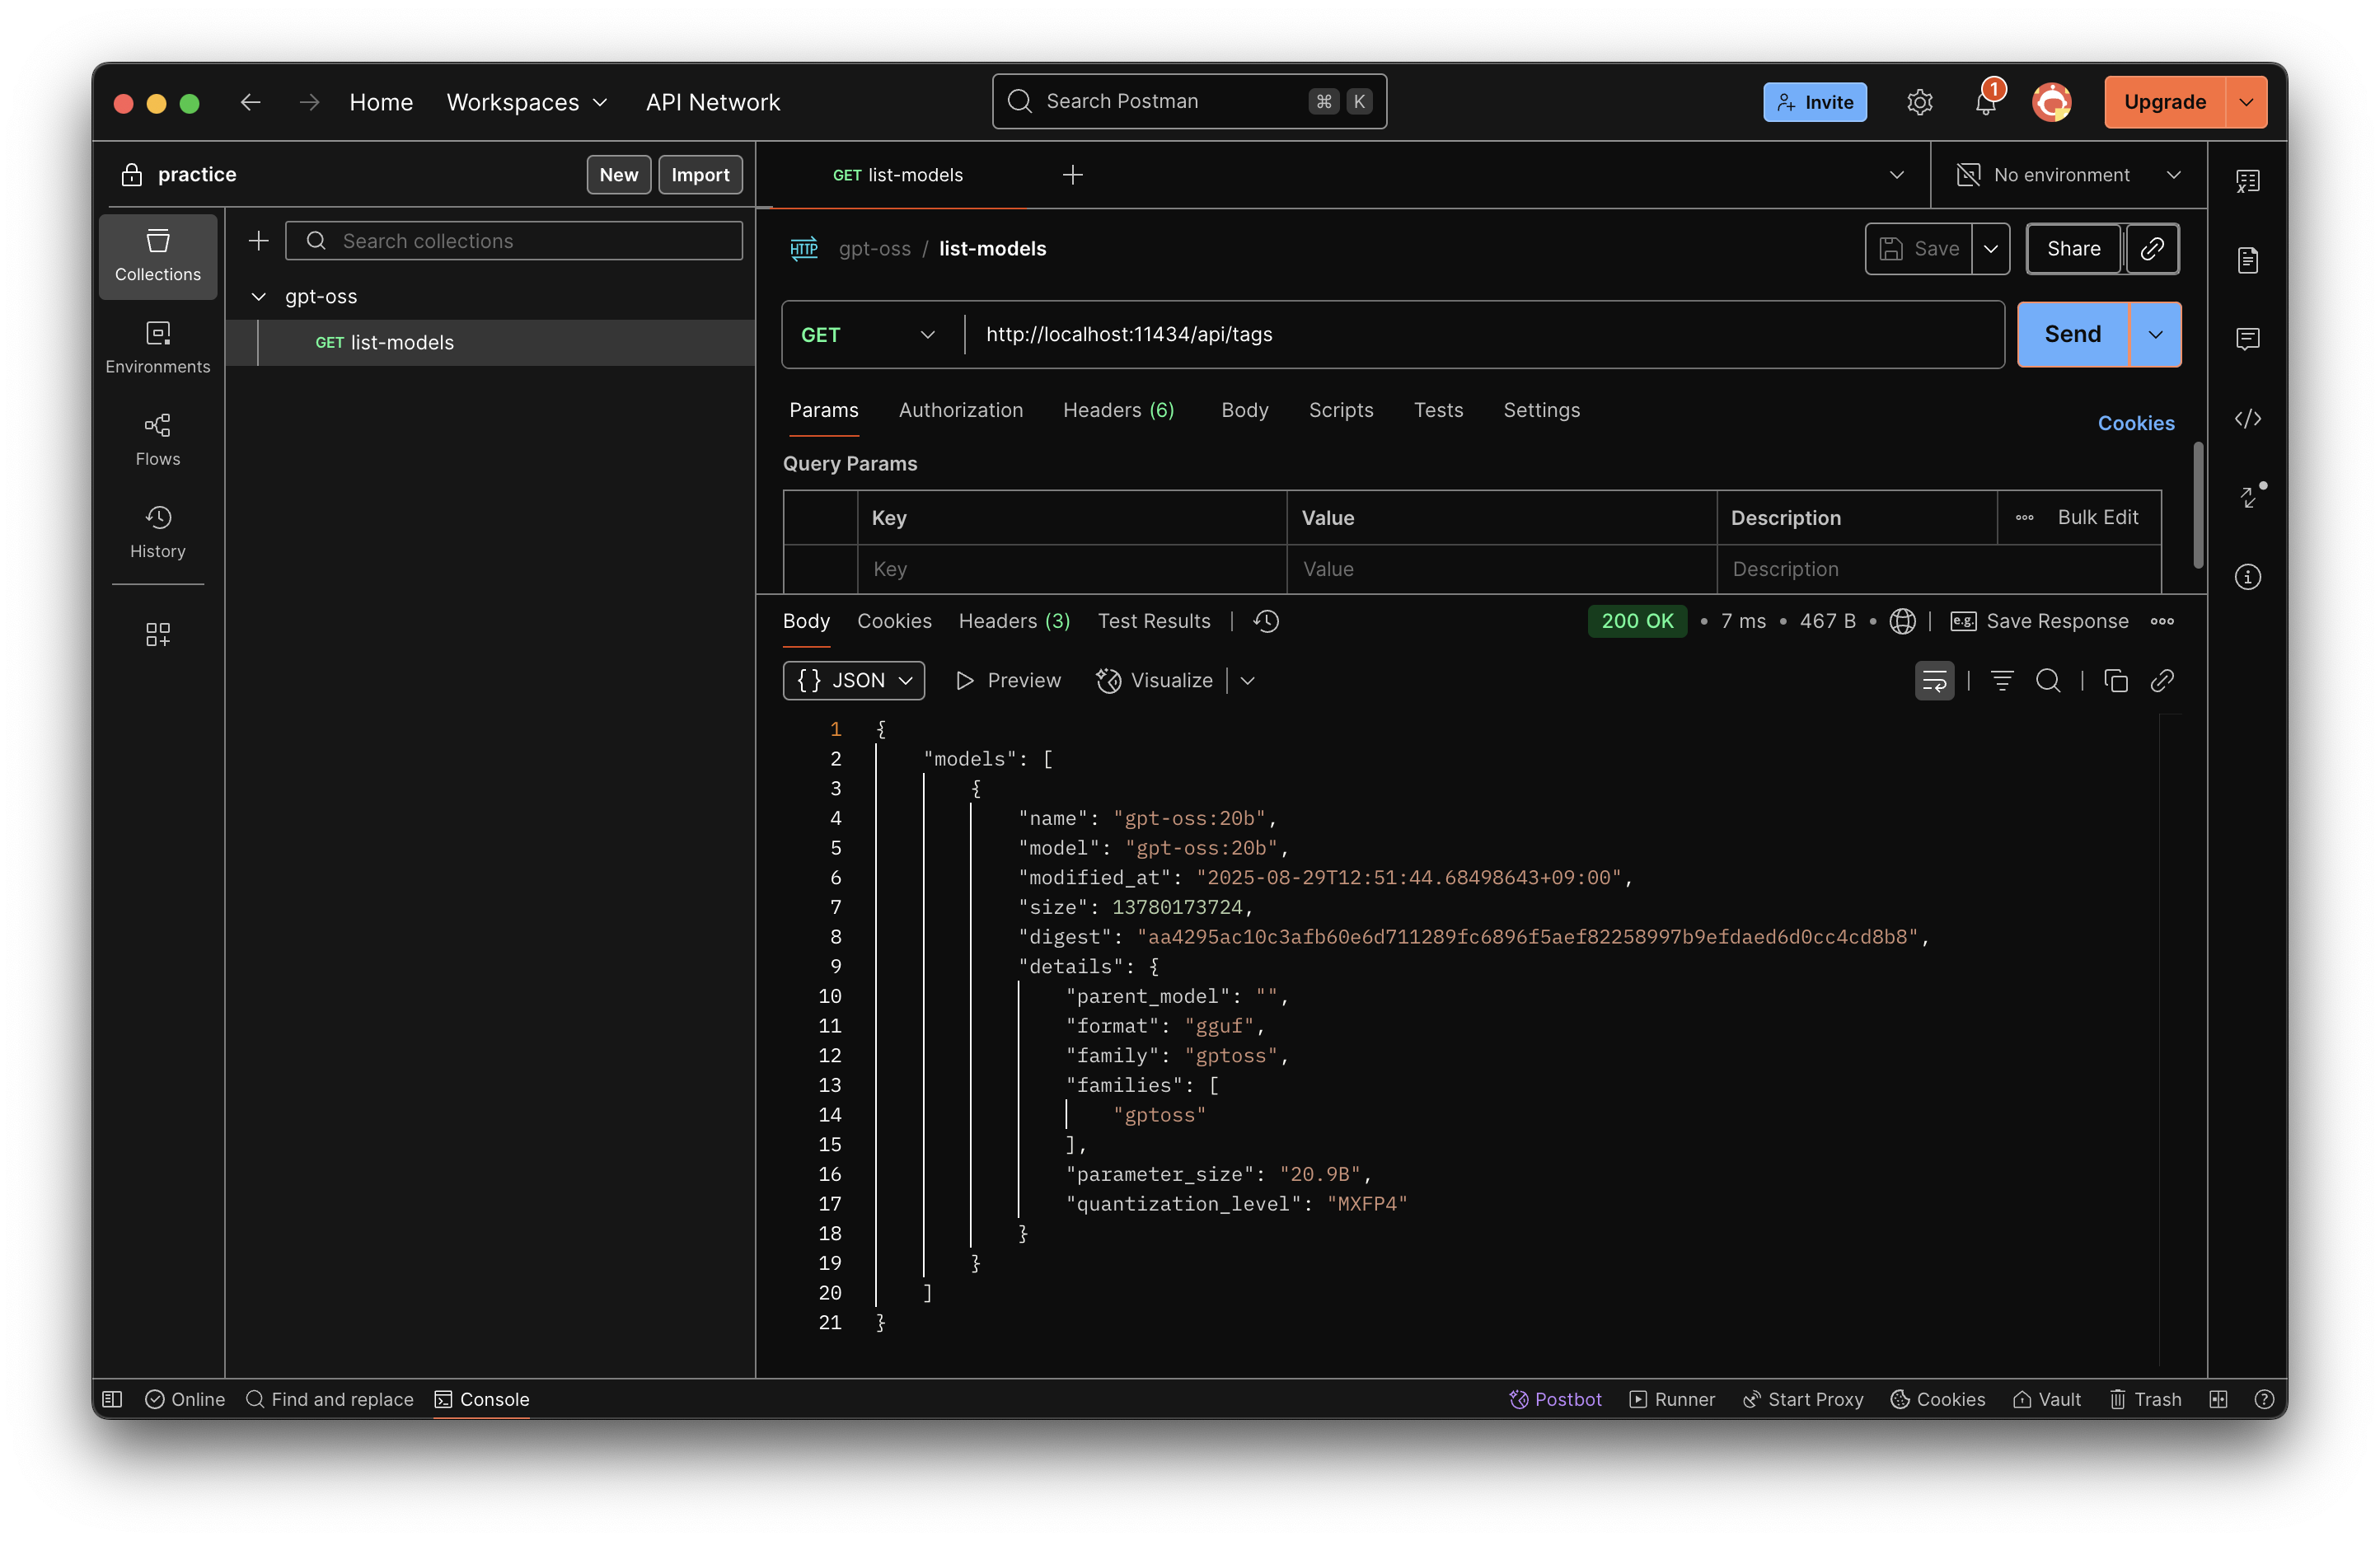Click the Cookies link under Send
Viewport: 2380px width, 1541px height.
tap(2135, 423)
